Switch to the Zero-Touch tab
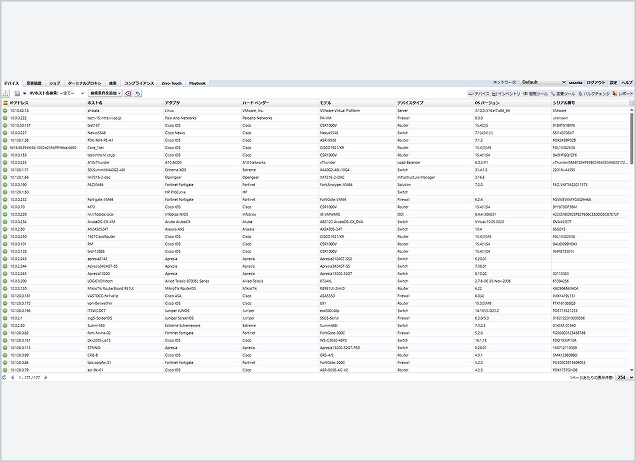Screen dimensions: 636x462 tap(172, 83)
